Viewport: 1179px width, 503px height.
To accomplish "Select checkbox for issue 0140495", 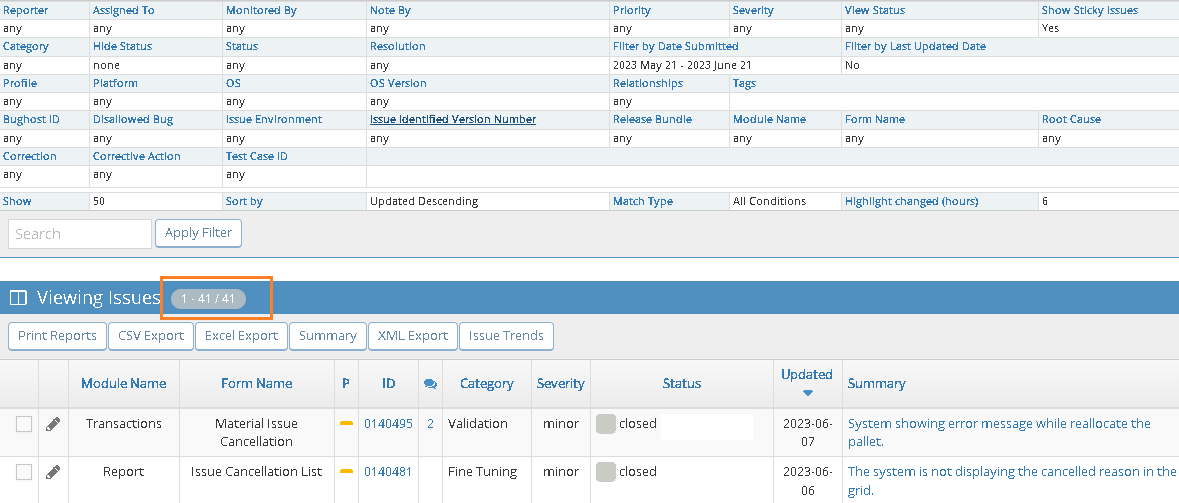I will pyautogui.click(x=24, y=424).
